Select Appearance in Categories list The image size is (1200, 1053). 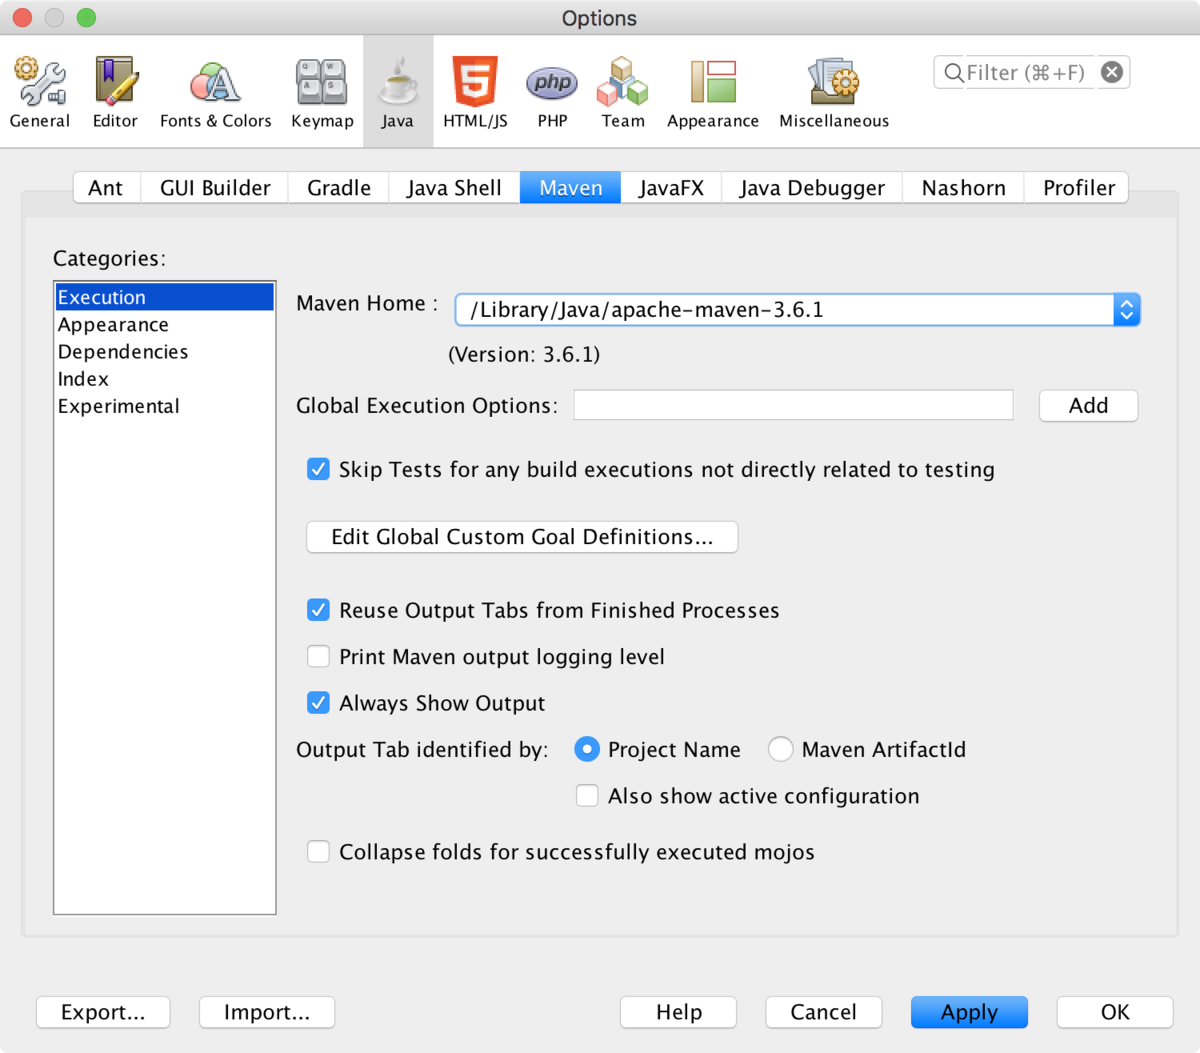[164, 325]
